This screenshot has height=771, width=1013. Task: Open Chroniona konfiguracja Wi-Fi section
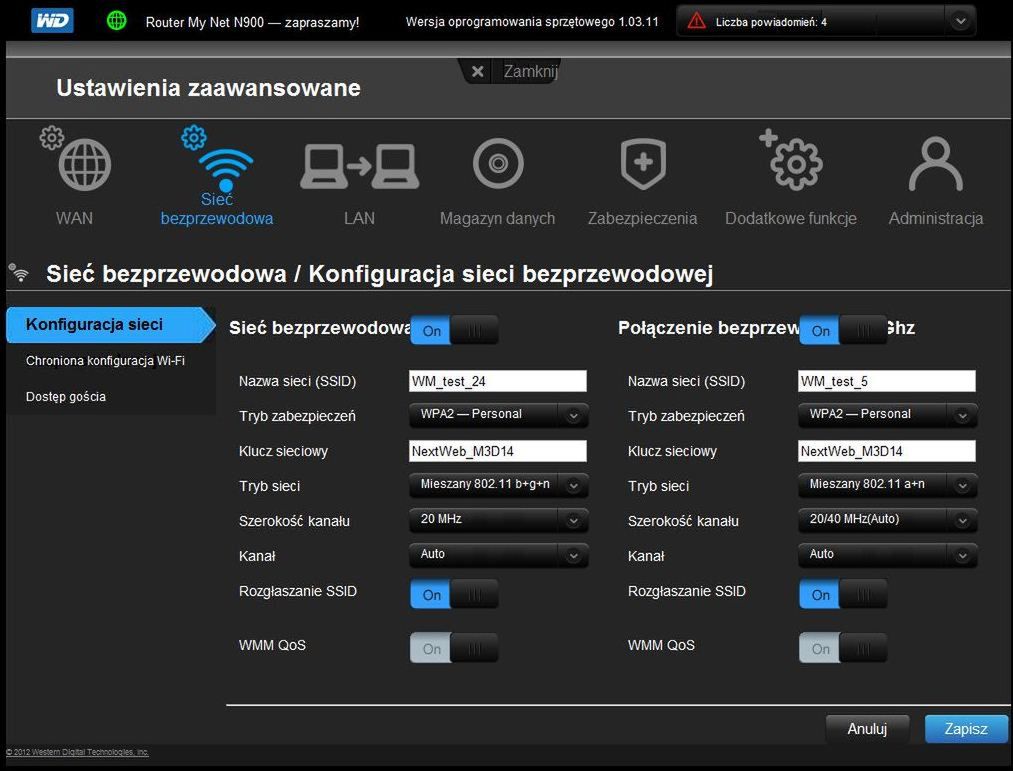pos(105,361)
